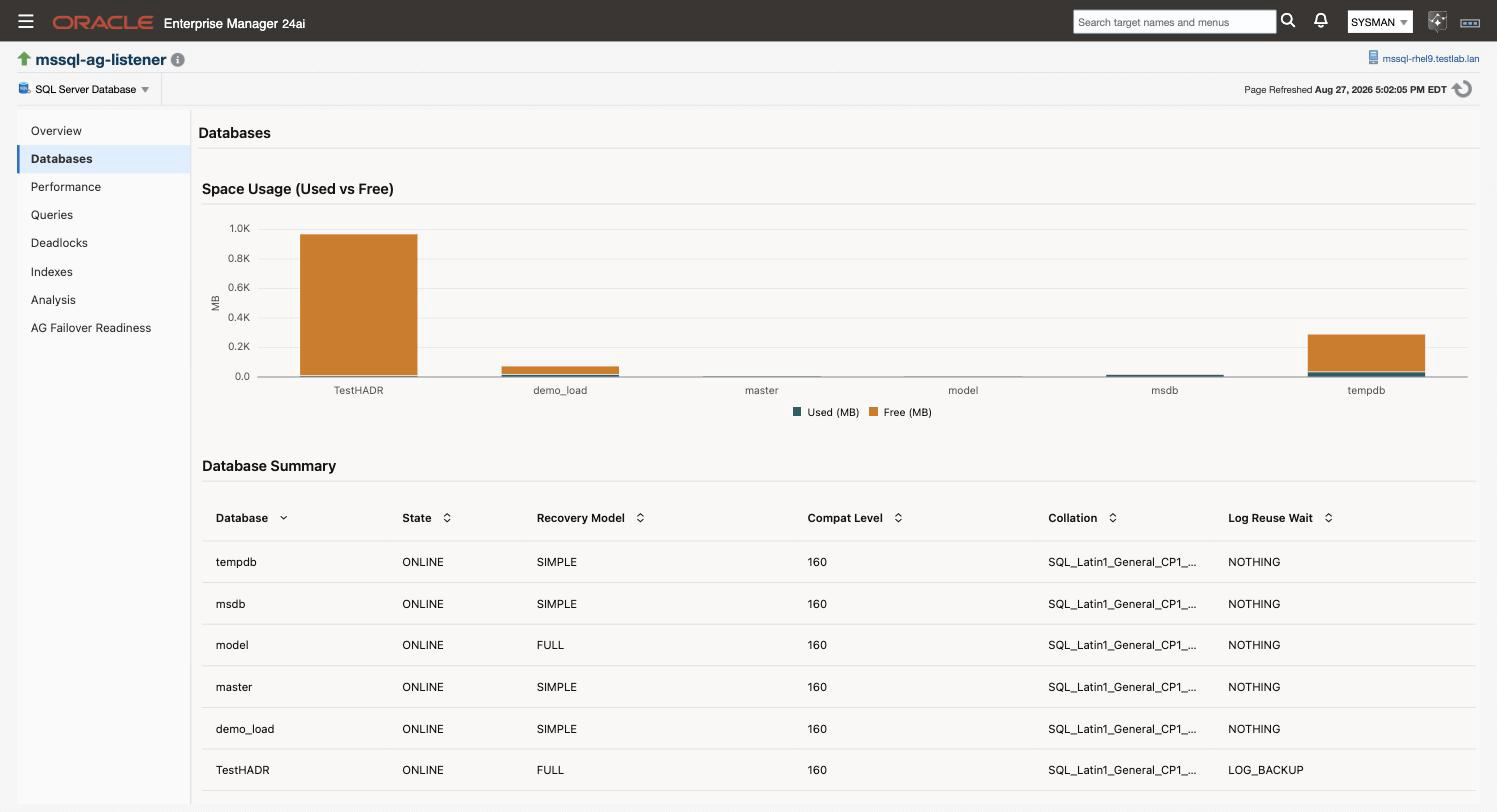The height and width of the screenshot is (812, 1497).
Task: Sort by State column arrows
Action: 447,518
